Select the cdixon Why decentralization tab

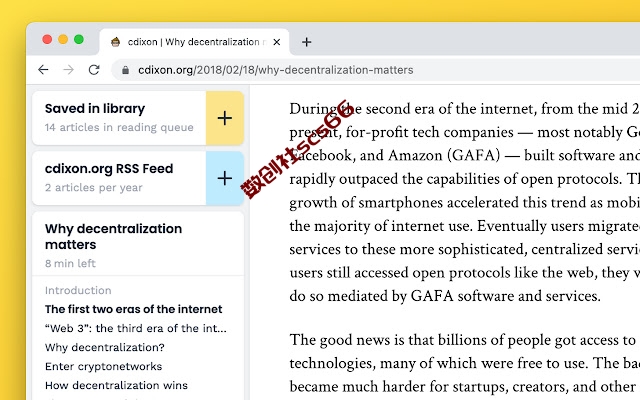pos(194,42)
